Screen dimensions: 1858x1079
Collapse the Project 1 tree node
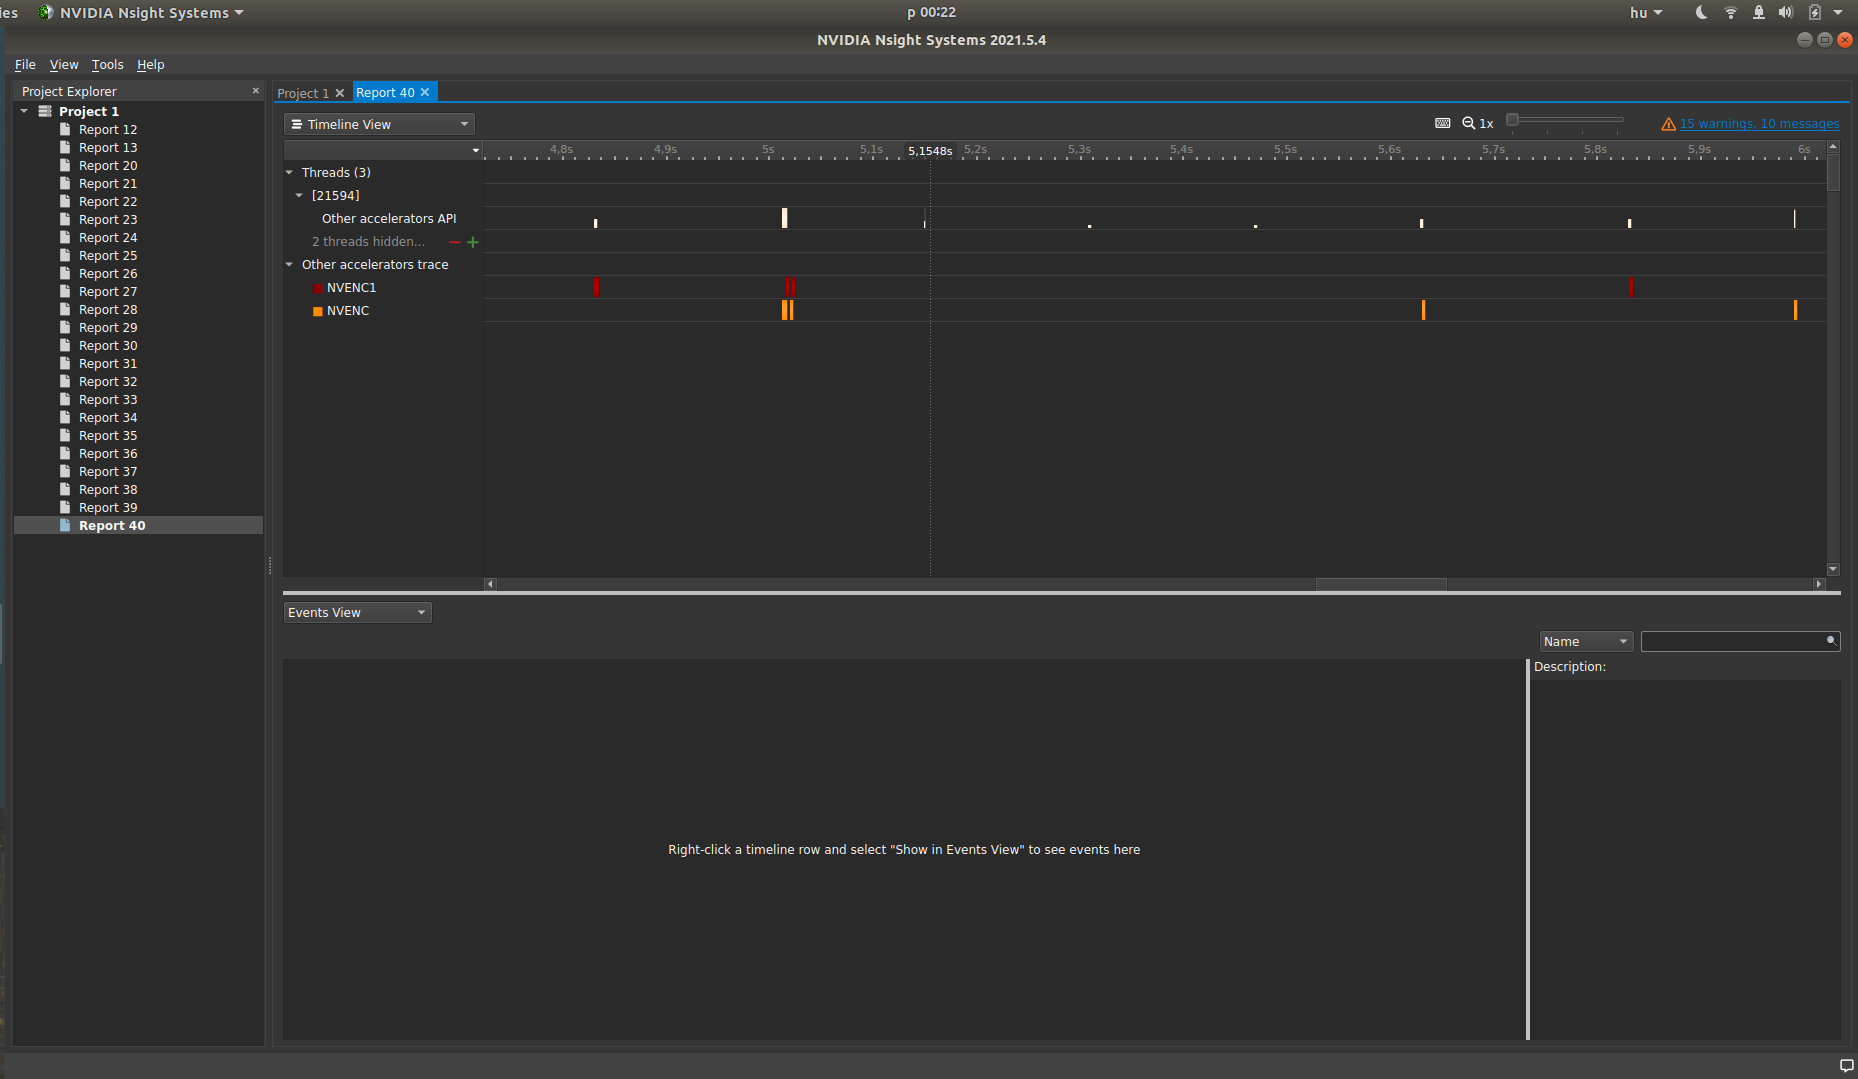[x=24, y=111]
